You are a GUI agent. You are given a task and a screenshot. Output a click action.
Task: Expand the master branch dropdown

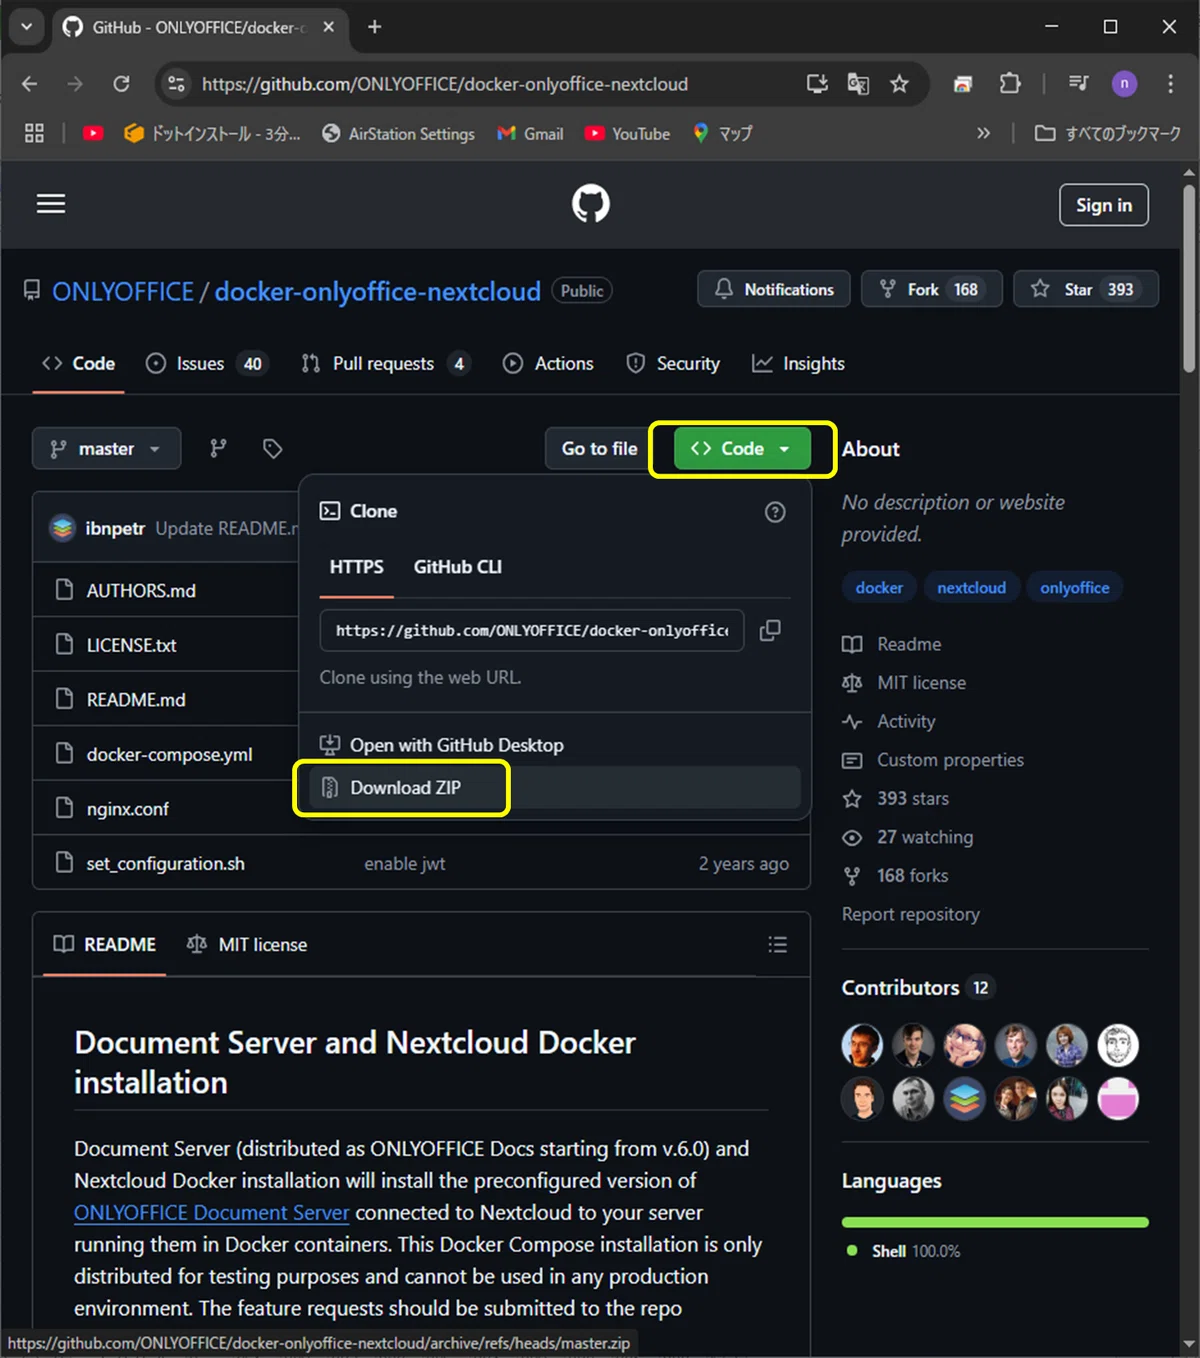(x=107, y=449)
